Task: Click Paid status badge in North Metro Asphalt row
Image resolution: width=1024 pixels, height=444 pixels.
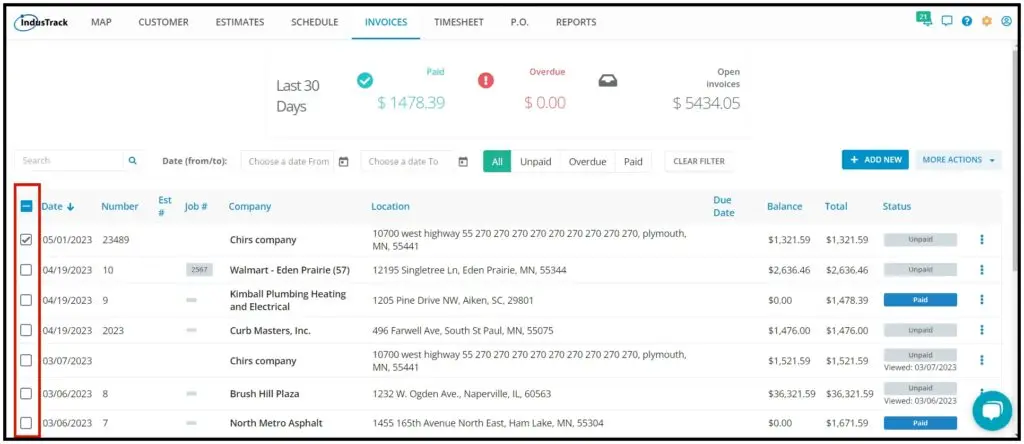Action: [920, 423]
